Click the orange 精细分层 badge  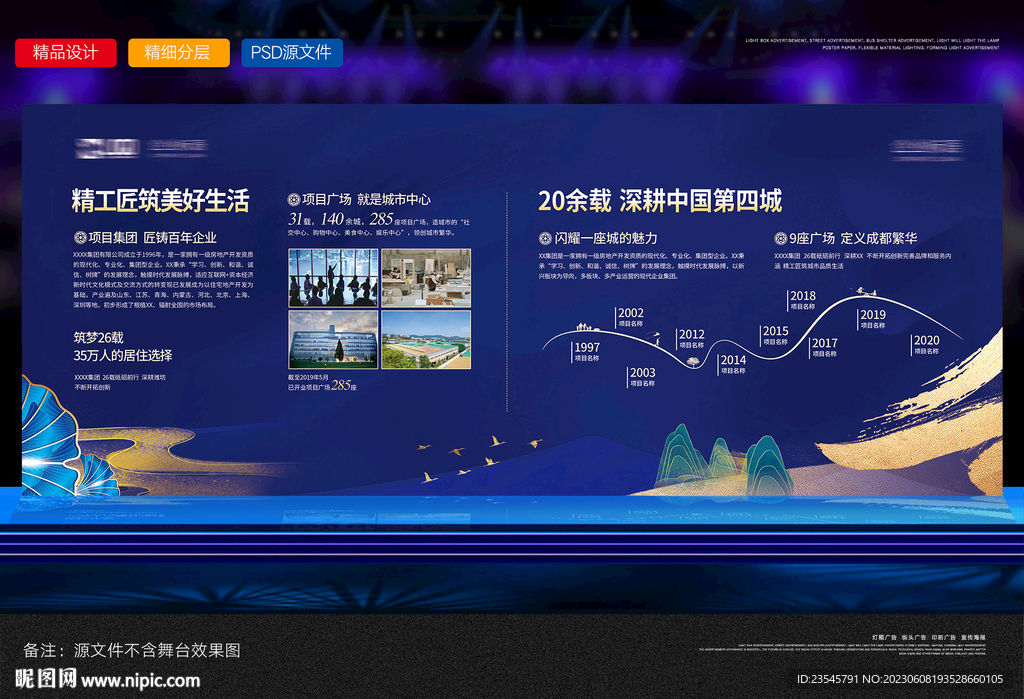pyautogui.click(x=179, y=52)
